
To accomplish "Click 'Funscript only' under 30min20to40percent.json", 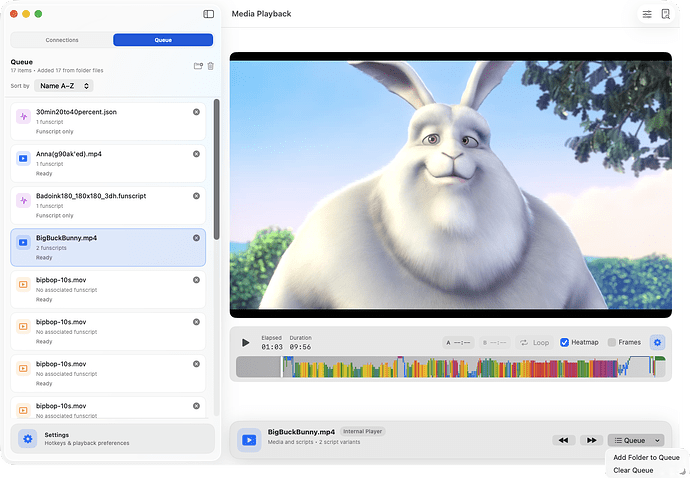I will [55, 132].
